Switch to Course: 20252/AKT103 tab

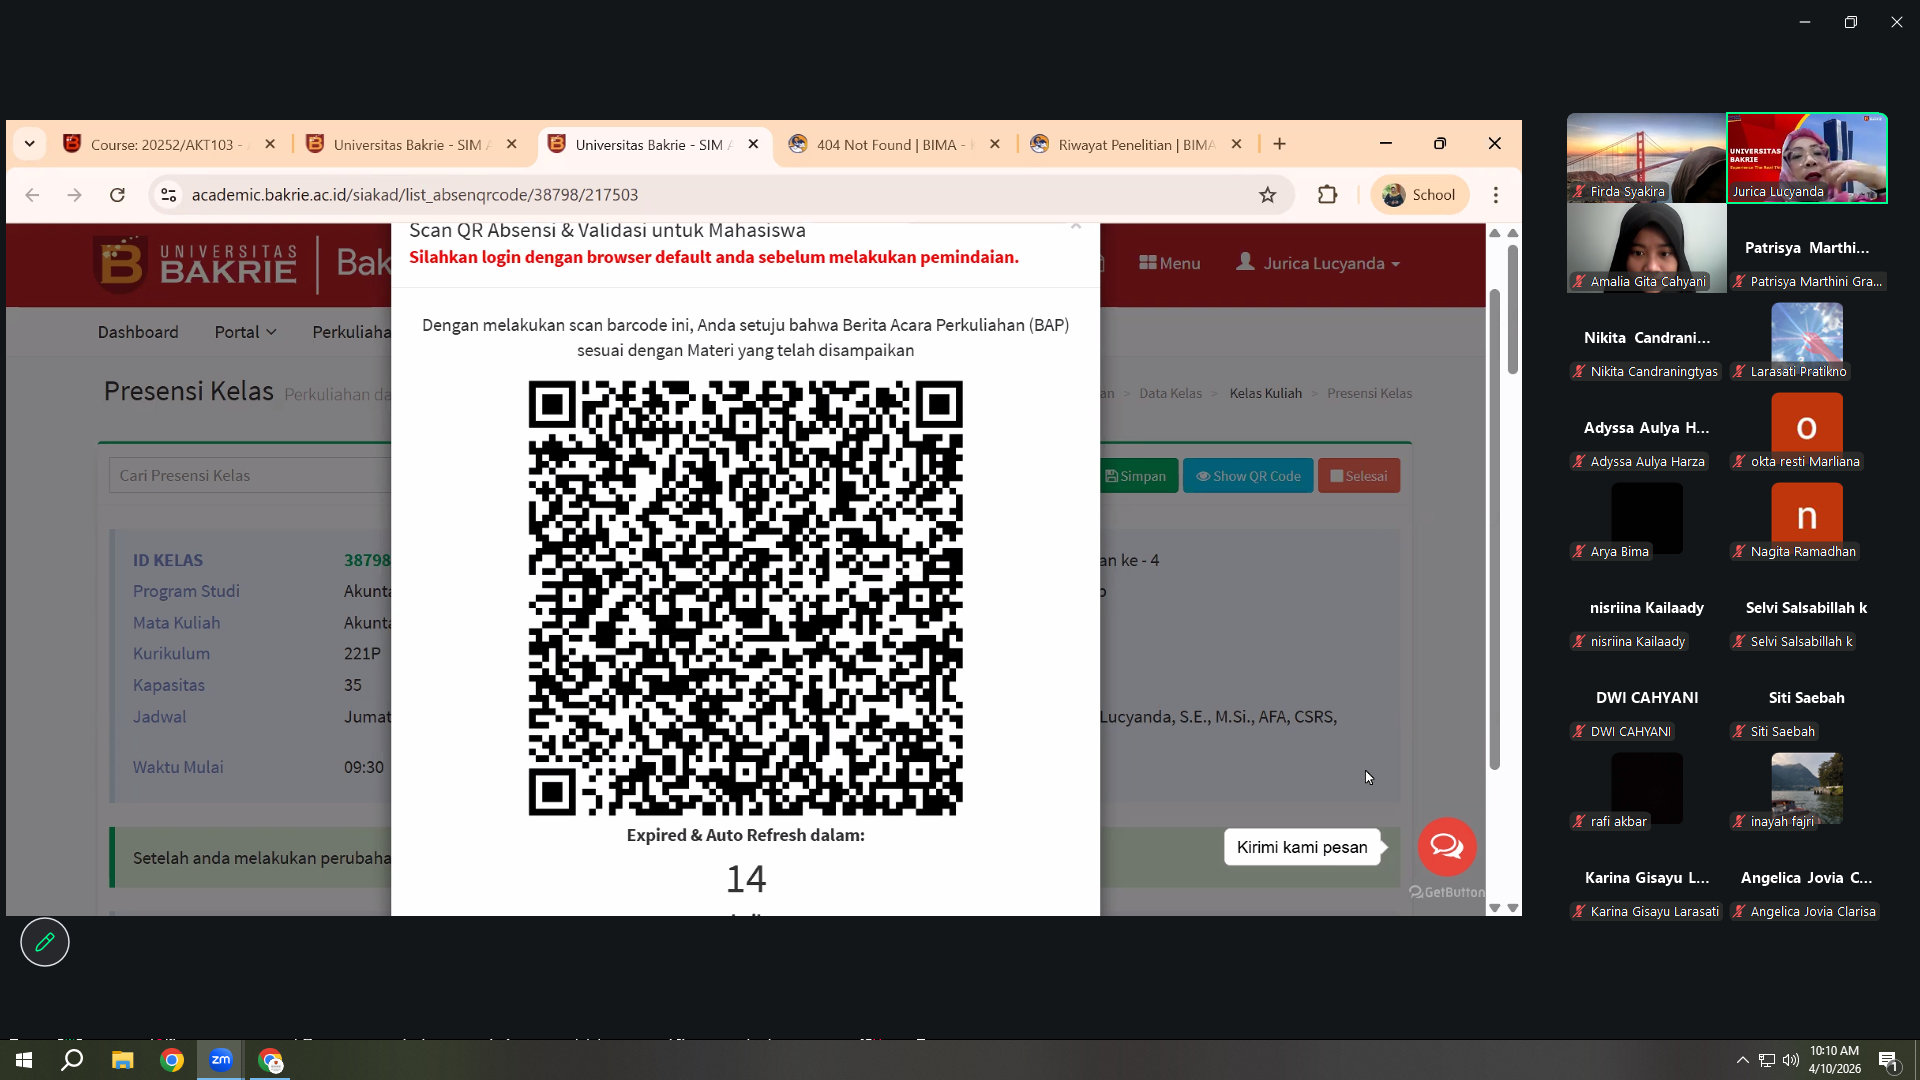click(x=170, y=144)
